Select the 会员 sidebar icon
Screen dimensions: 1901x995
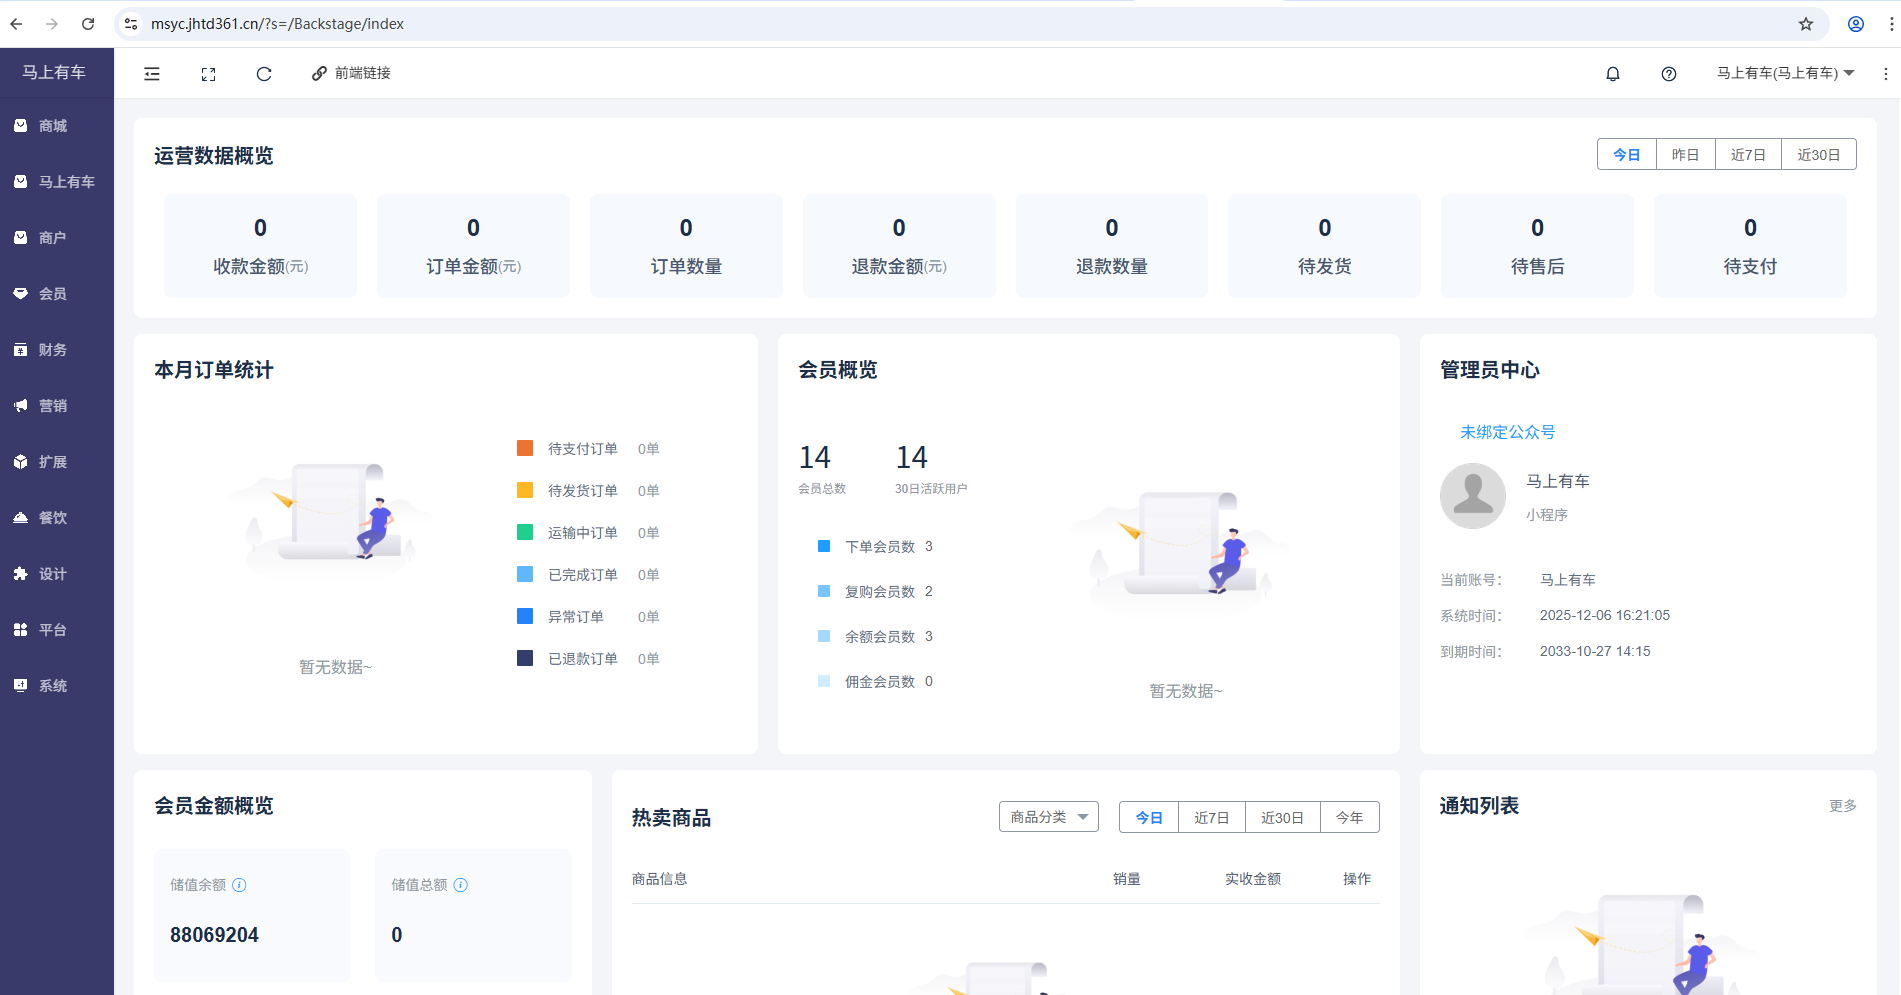(x=53, y=293)
